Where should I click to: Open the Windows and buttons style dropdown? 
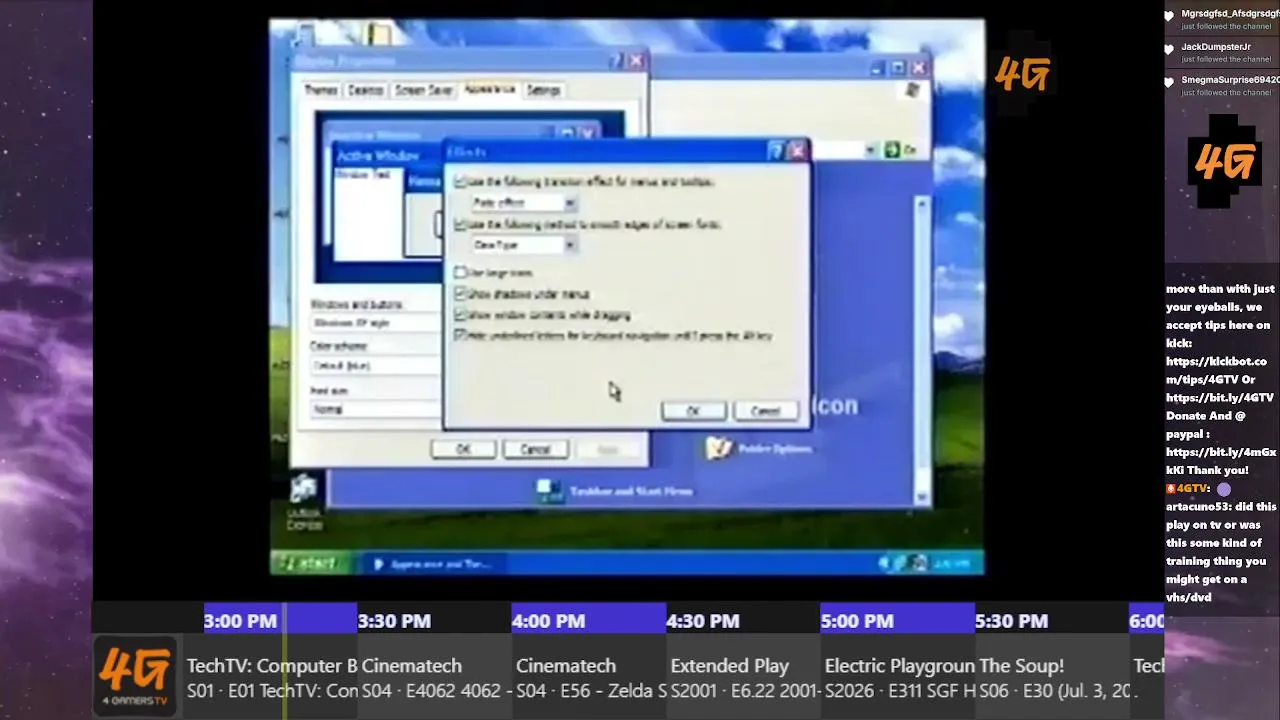coord(376,323)
